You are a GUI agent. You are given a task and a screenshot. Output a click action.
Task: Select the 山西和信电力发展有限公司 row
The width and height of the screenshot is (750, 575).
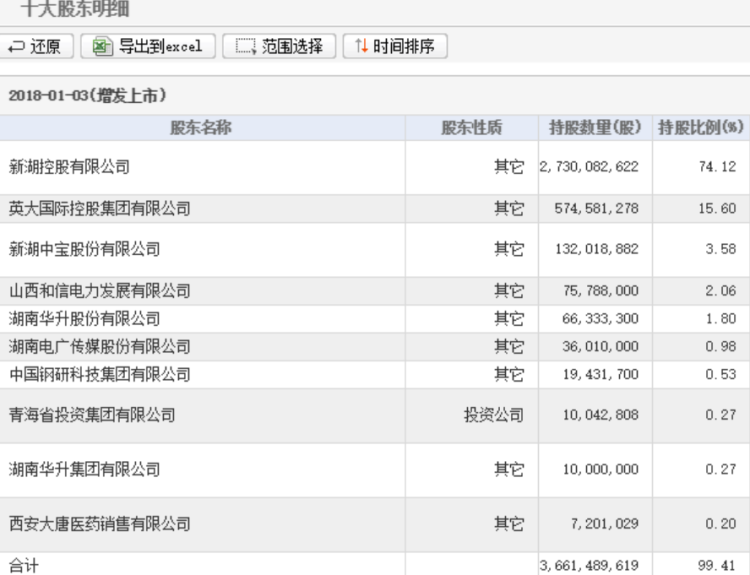(x=99, y=291)
